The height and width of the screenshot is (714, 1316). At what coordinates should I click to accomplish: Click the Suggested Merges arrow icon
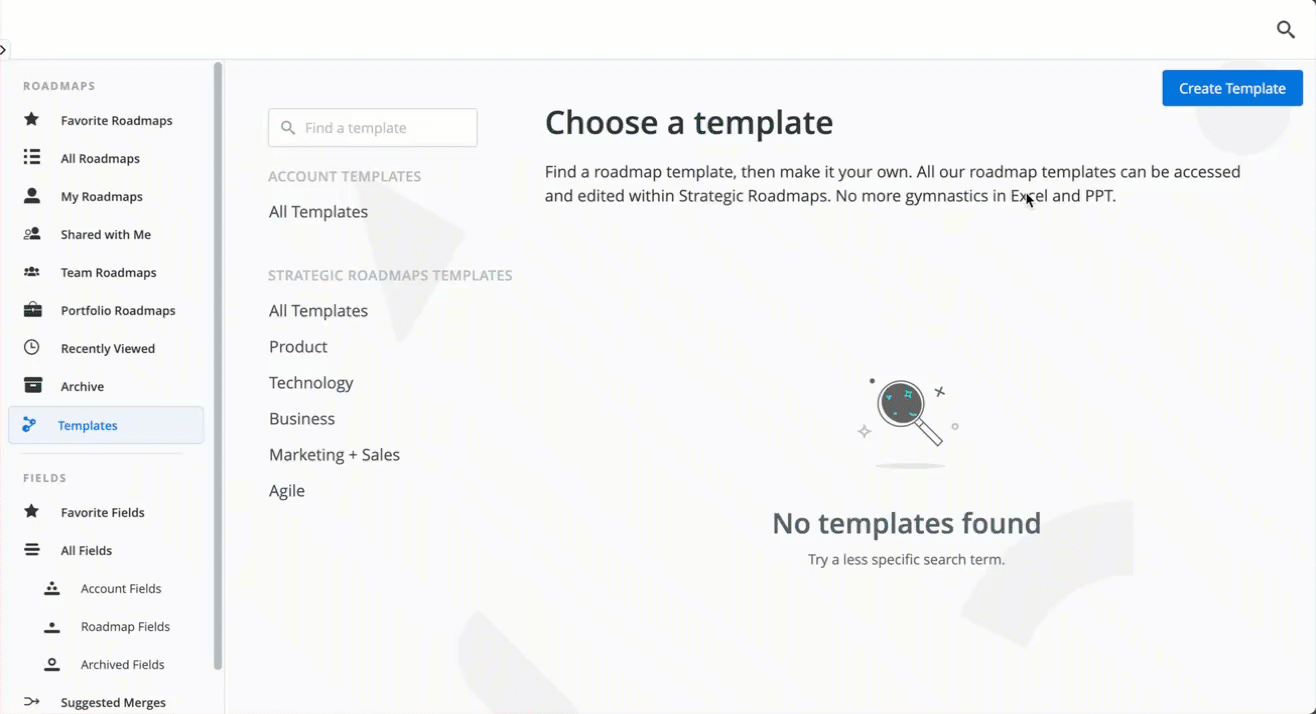[31, 702]
